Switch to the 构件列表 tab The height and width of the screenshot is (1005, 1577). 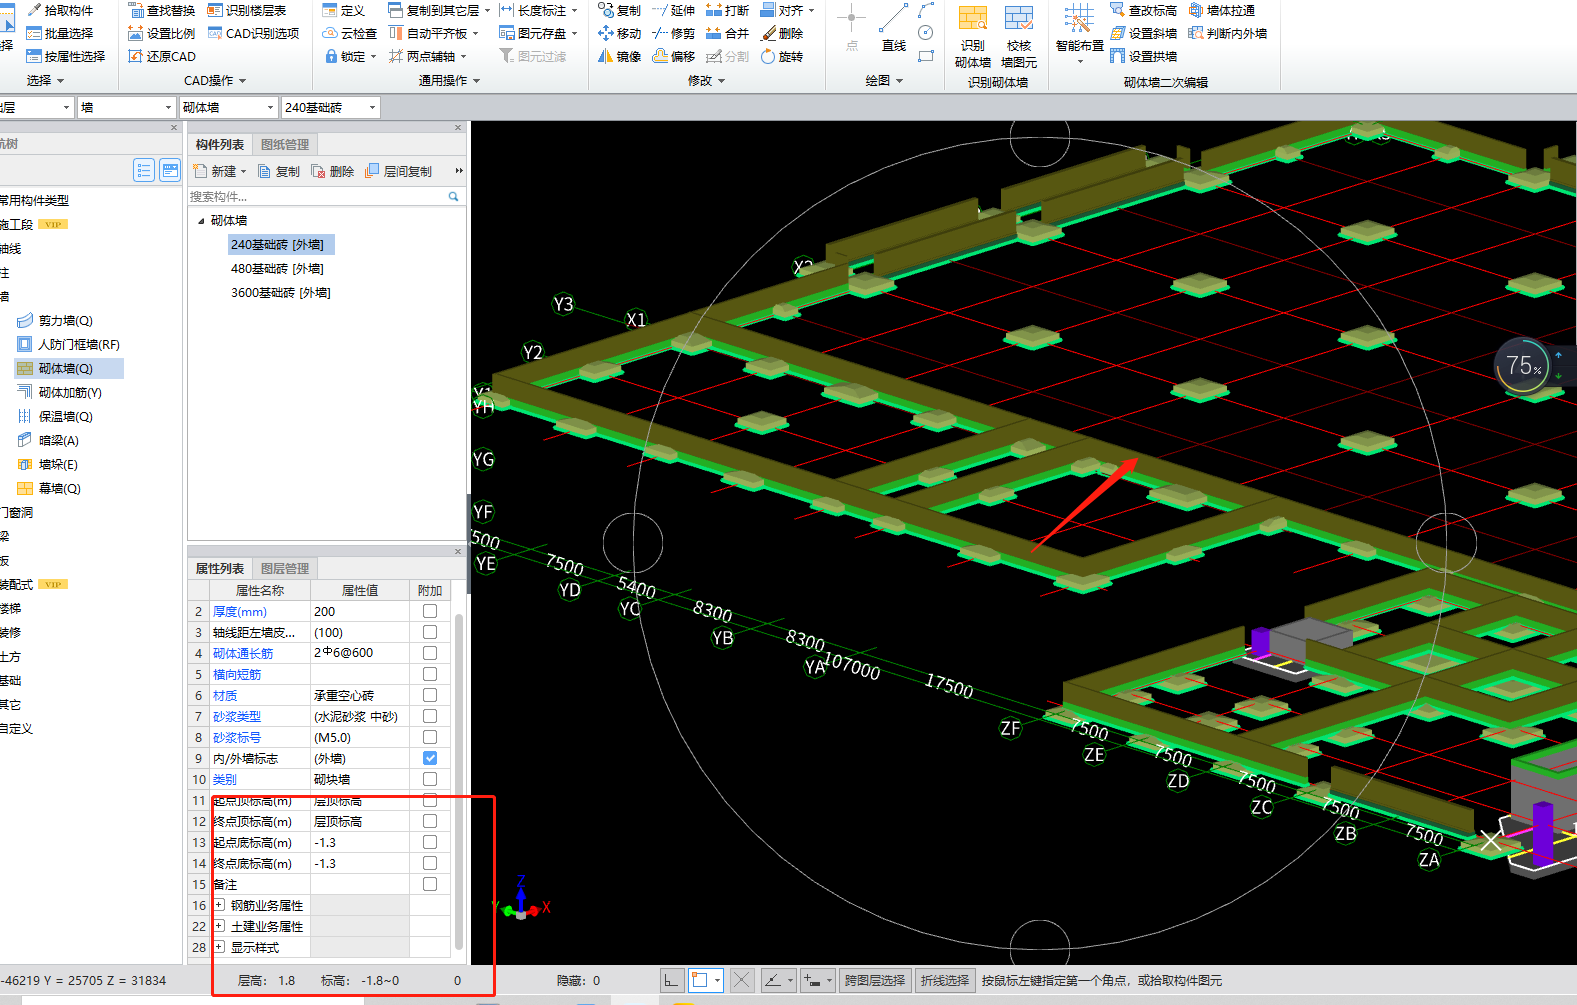220,145
